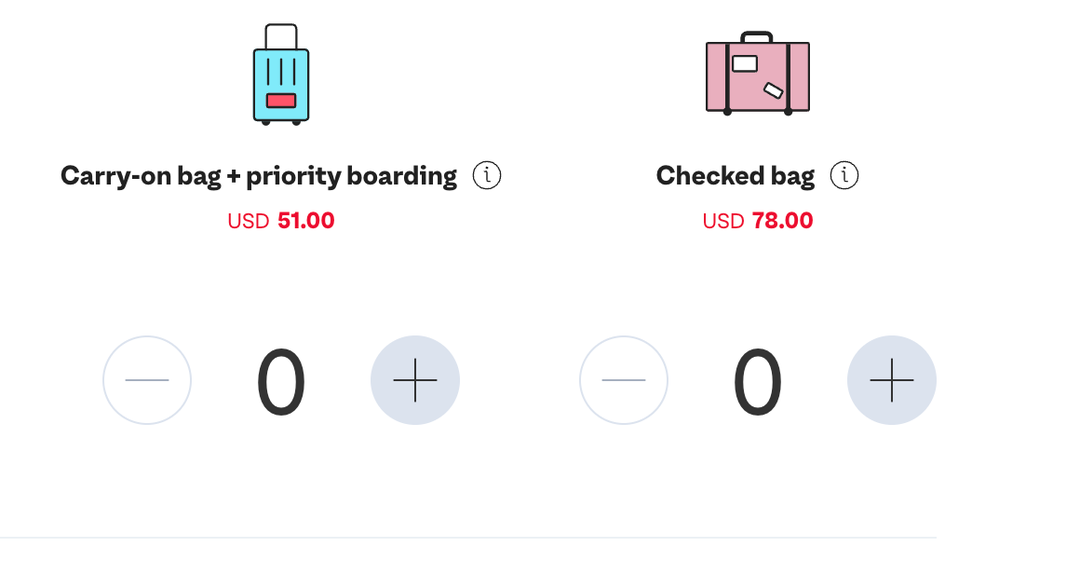Click the pink checked suitcase icon
This screenshot has height=574, width=1080.
757,75
